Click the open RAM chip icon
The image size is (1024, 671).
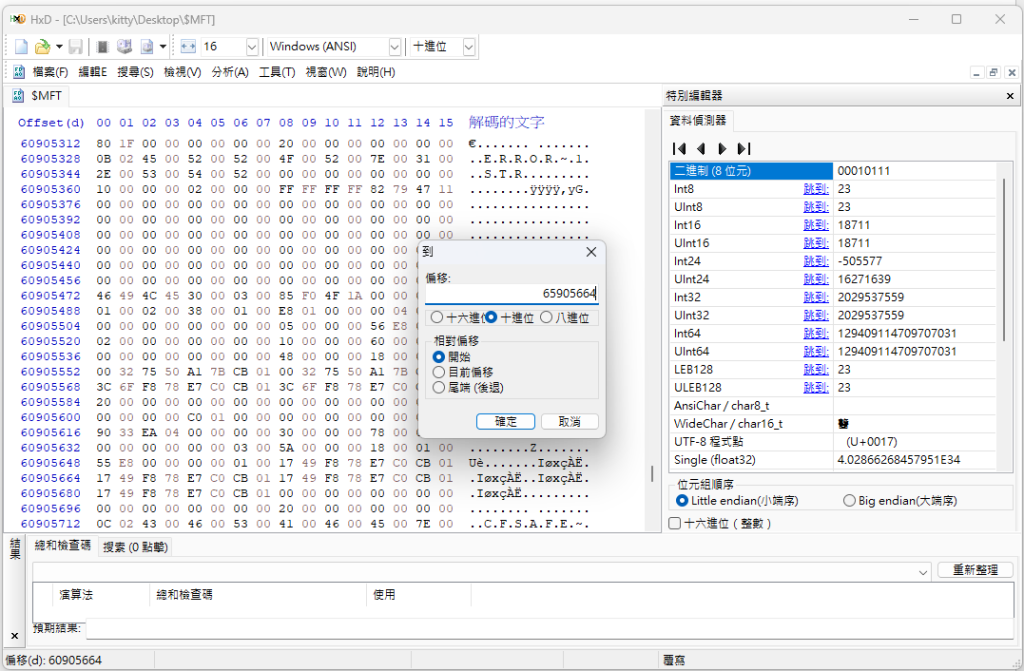click(102, 46)
